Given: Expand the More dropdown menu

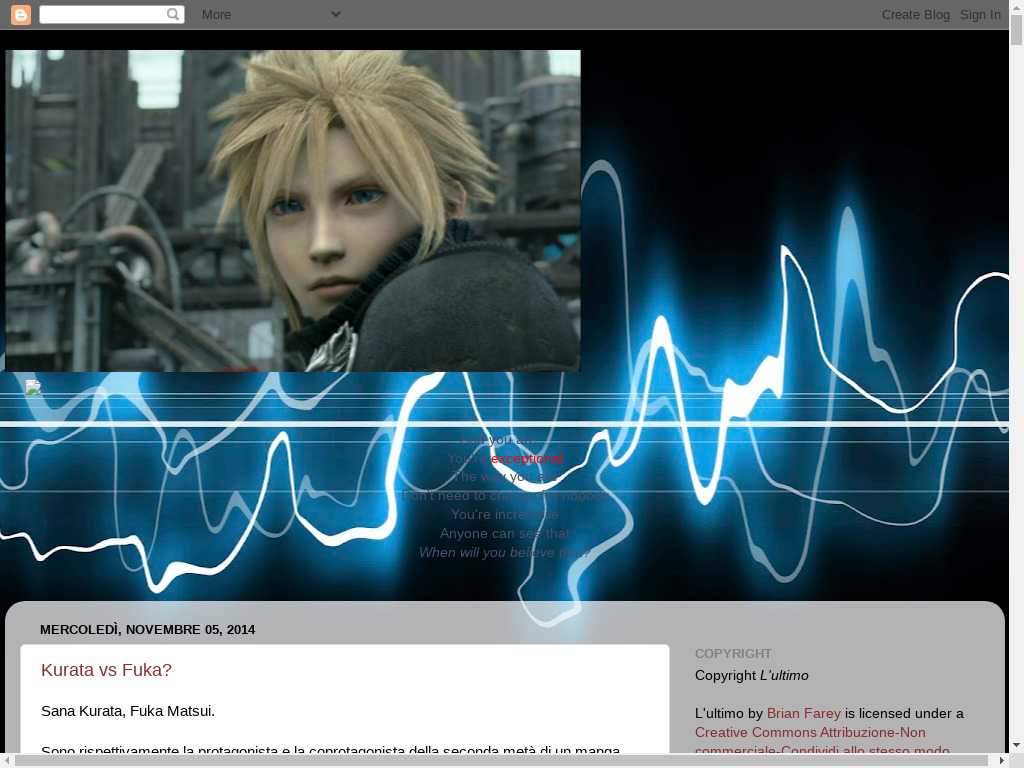Looking at the screenshot, I should (271, 14).
